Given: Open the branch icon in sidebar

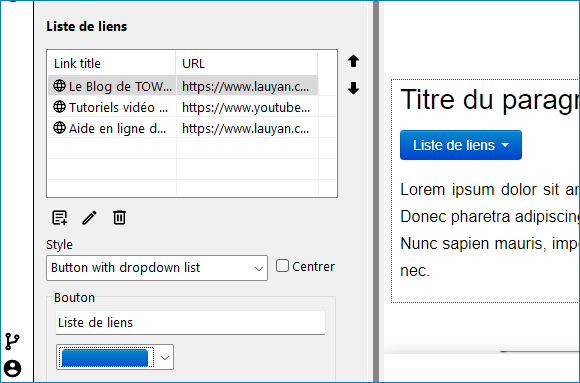Looking at the screenshot, I should tap(12, 341).
